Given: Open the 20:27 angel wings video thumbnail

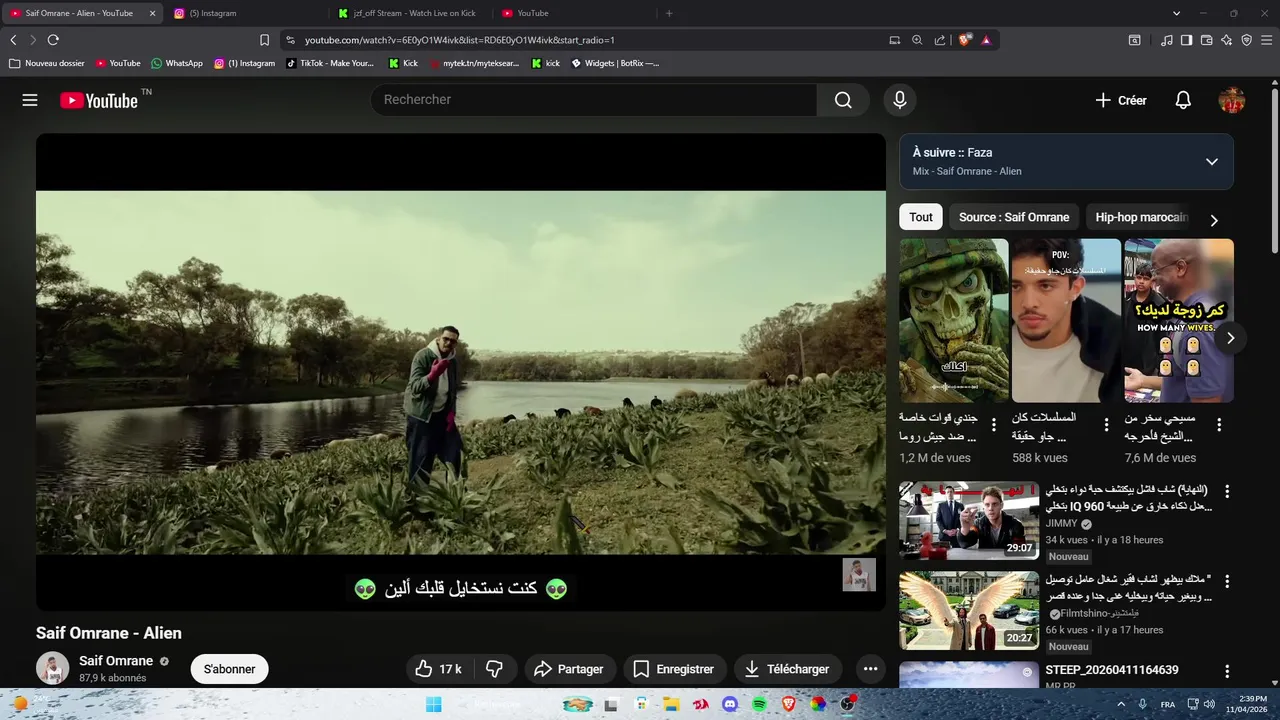Looking at the screenshot, I should click(x=969, y=611).
